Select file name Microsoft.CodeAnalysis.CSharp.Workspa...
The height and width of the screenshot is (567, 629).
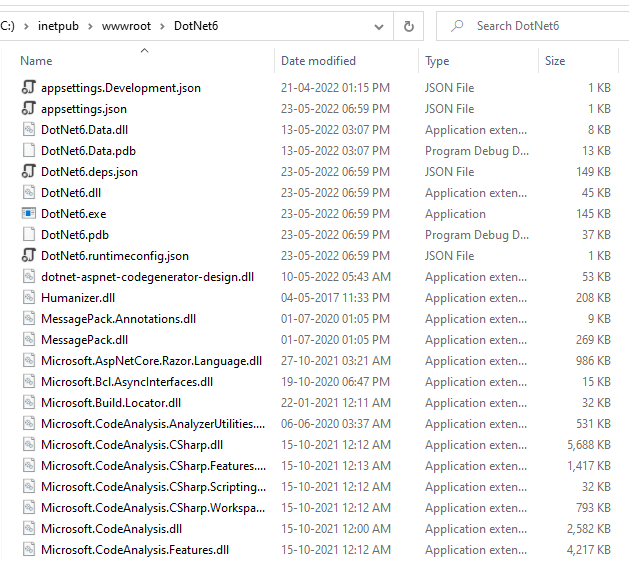[153, 508]
